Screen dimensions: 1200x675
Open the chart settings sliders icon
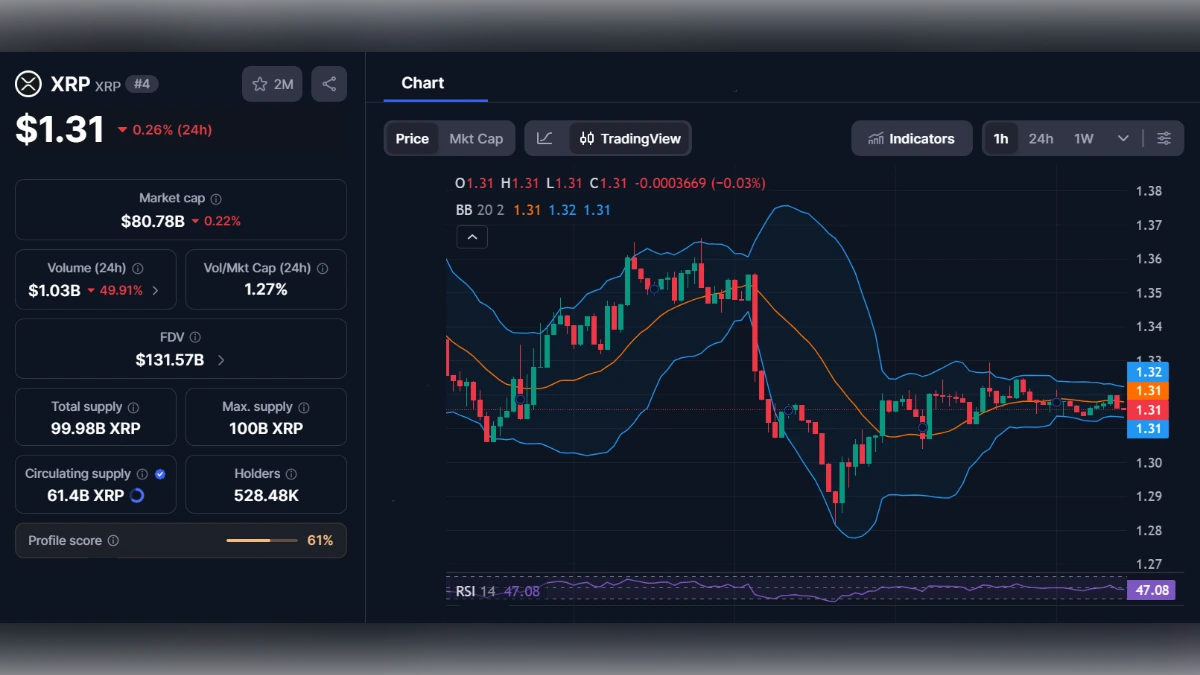(x=1163, y=138)
